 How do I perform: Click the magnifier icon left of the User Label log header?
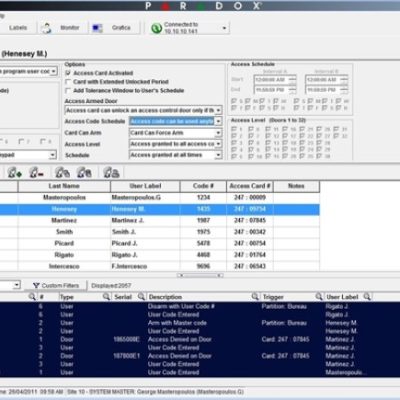[x=319, y=296]
